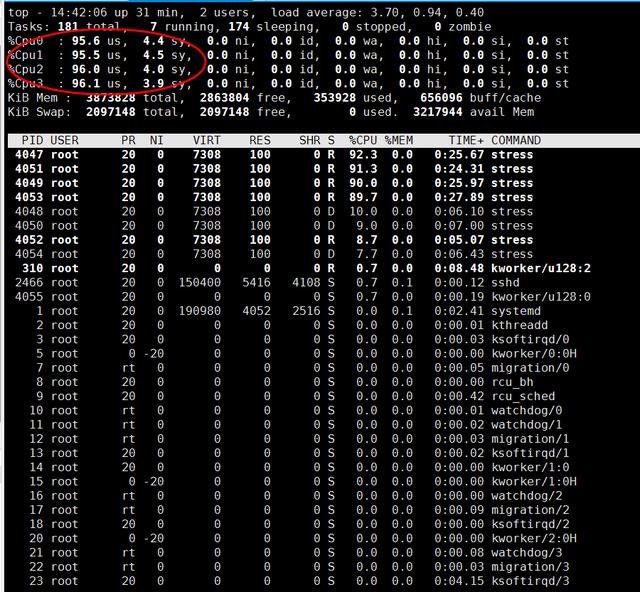The width and height of the screenshot is (640, 592).
Task: Click PID 4048 in the process list
Action: (29, 211)
